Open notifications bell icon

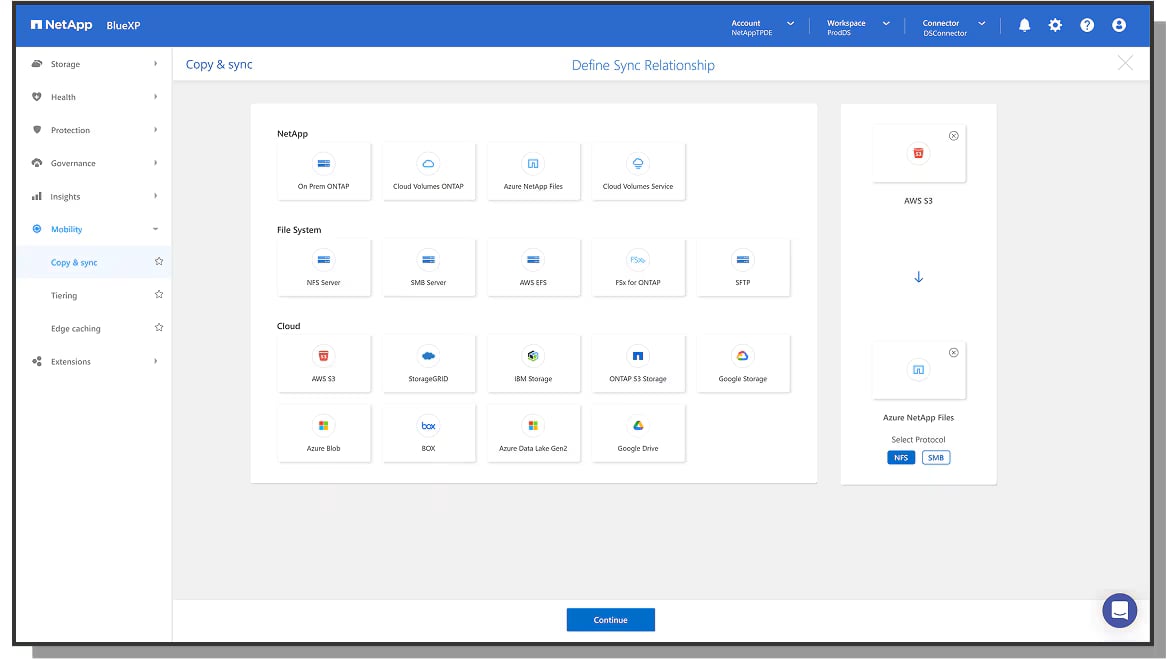click(x=1024, y=26)
